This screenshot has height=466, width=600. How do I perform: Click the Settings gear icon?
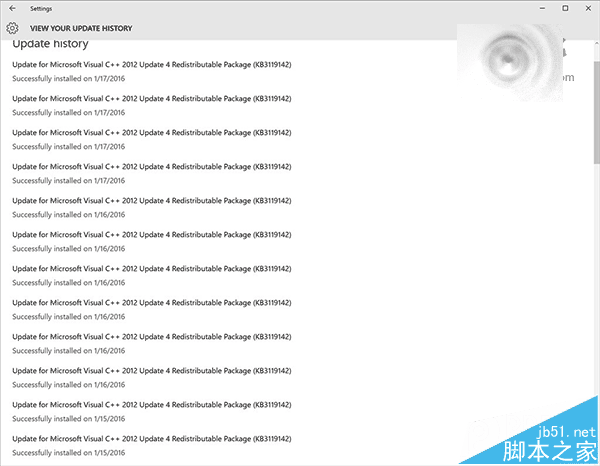12,28
